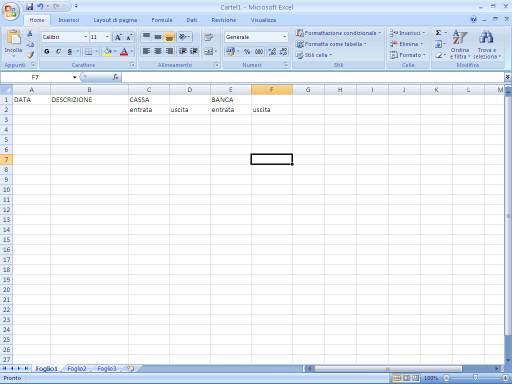Apply accounting number format icon

(x=230, y=51)
